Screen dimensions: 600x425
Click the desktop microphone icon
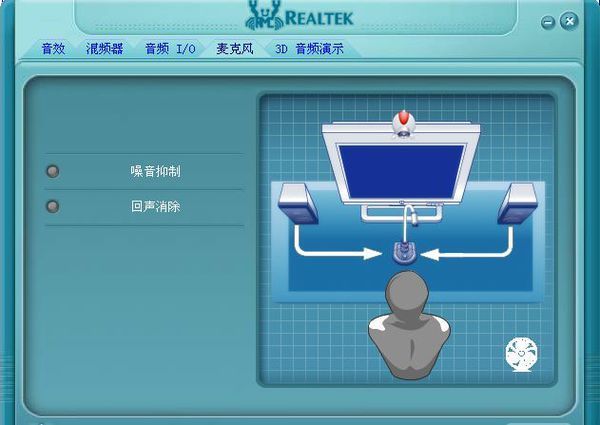coord(404,252)
